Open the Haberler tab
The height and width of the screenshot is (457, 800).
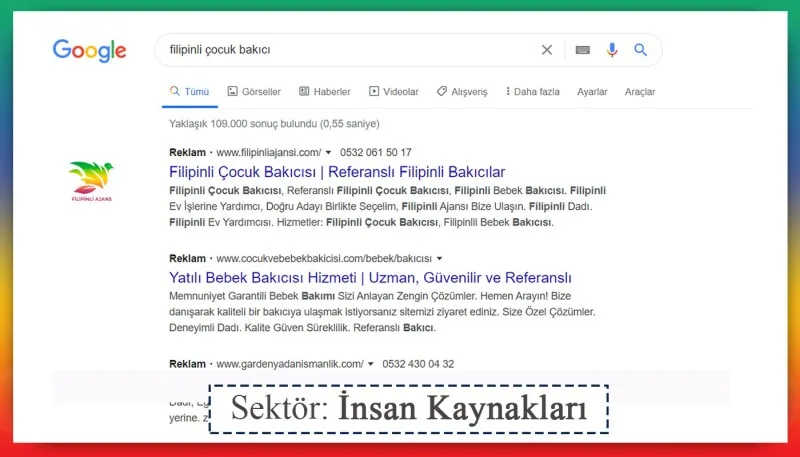pos(325,92)
